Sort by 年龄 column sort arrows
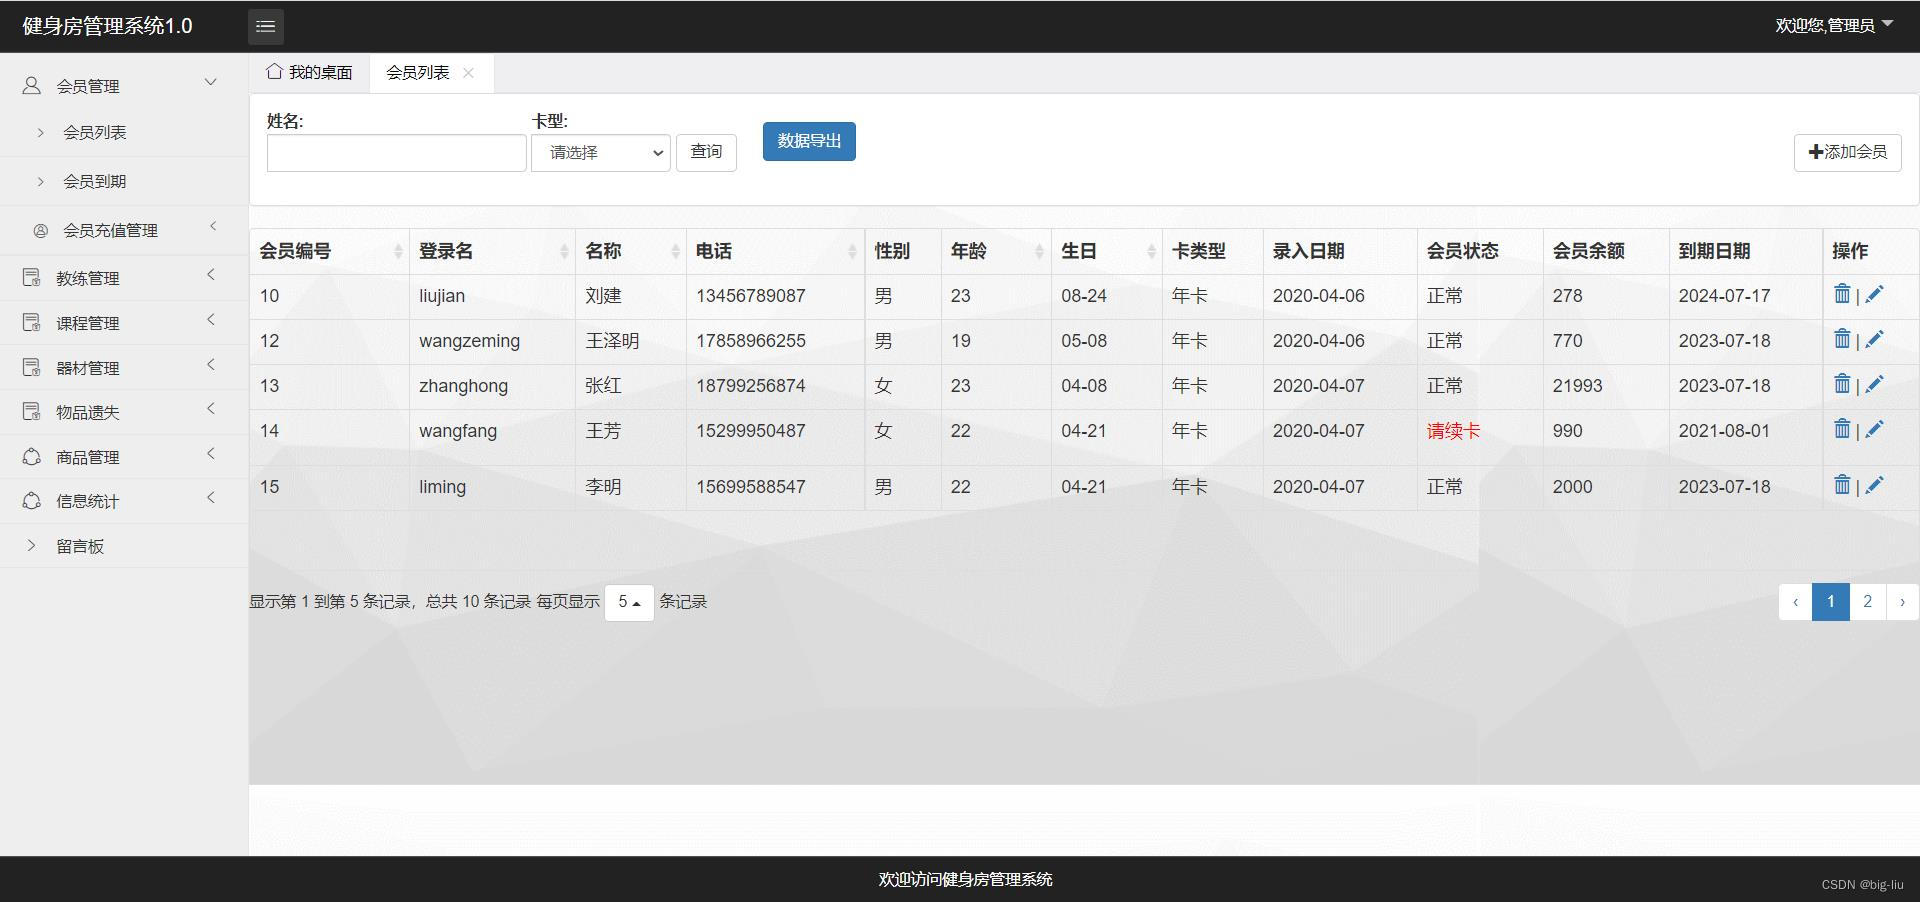Viewport: 1920px width, 902px height. tap(1040, 252)
